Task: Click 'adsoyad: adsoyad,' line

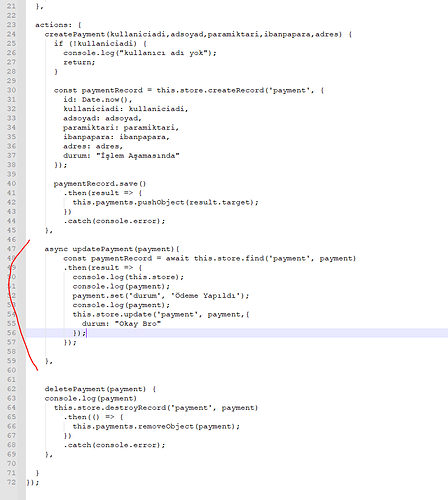Action: click(x=103, y=118)
